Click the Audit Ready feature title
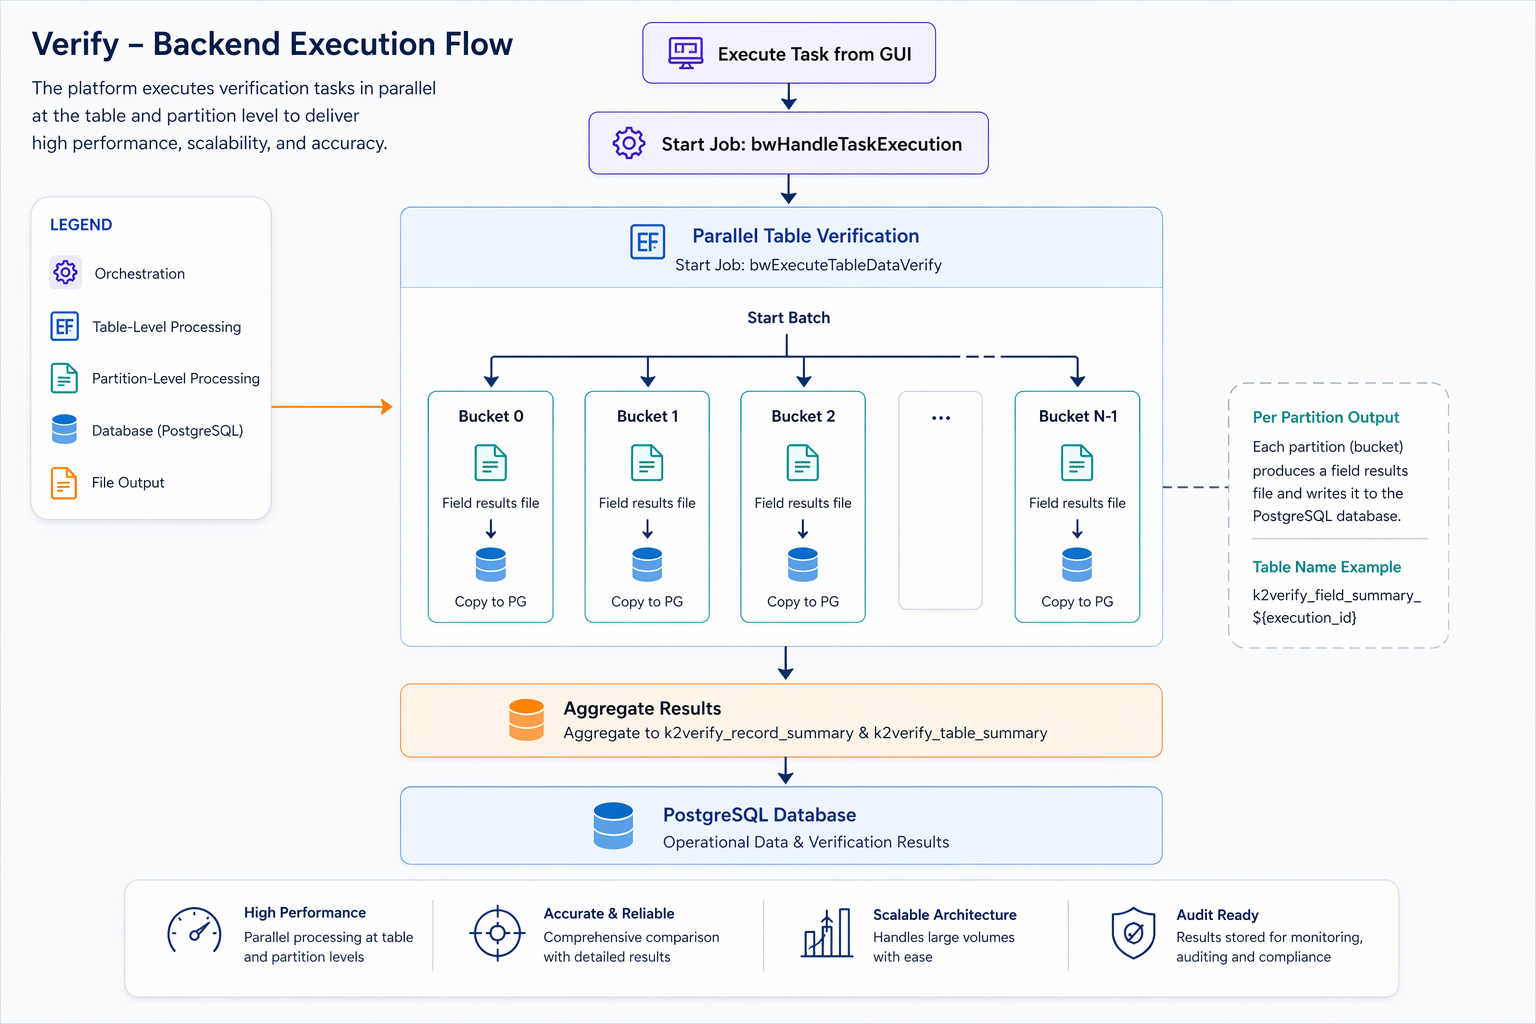Screen dimensions: 1536x1024 click(1217, 915)
